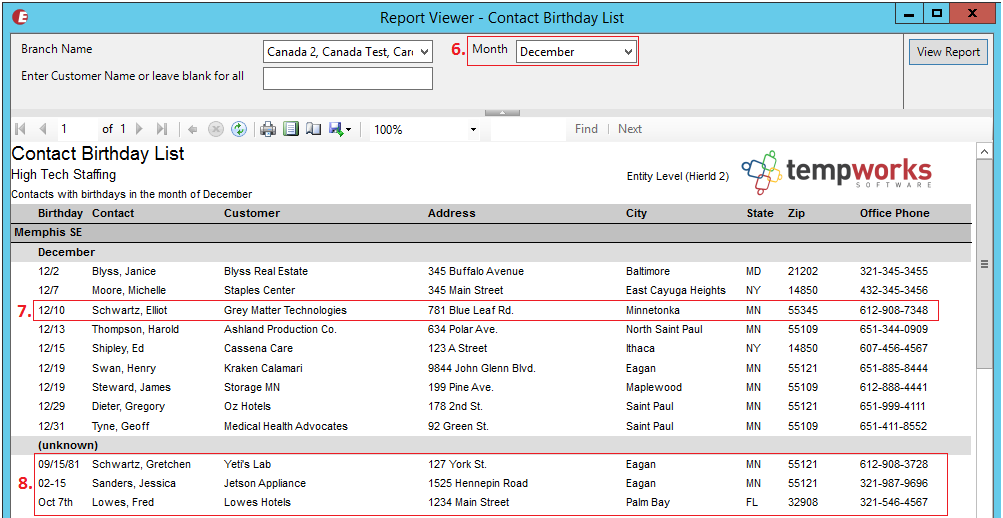This screenshot has width=1003, height=518.
Task: Click Next link in toolbar
Action: click(629, 129)
